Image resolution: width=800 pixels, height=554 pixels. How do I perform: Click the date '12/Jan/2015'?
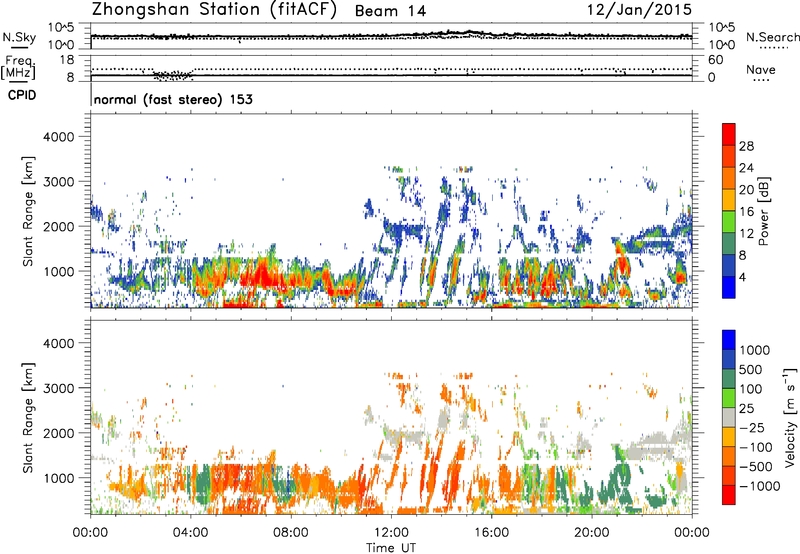(x=640, y=10)
